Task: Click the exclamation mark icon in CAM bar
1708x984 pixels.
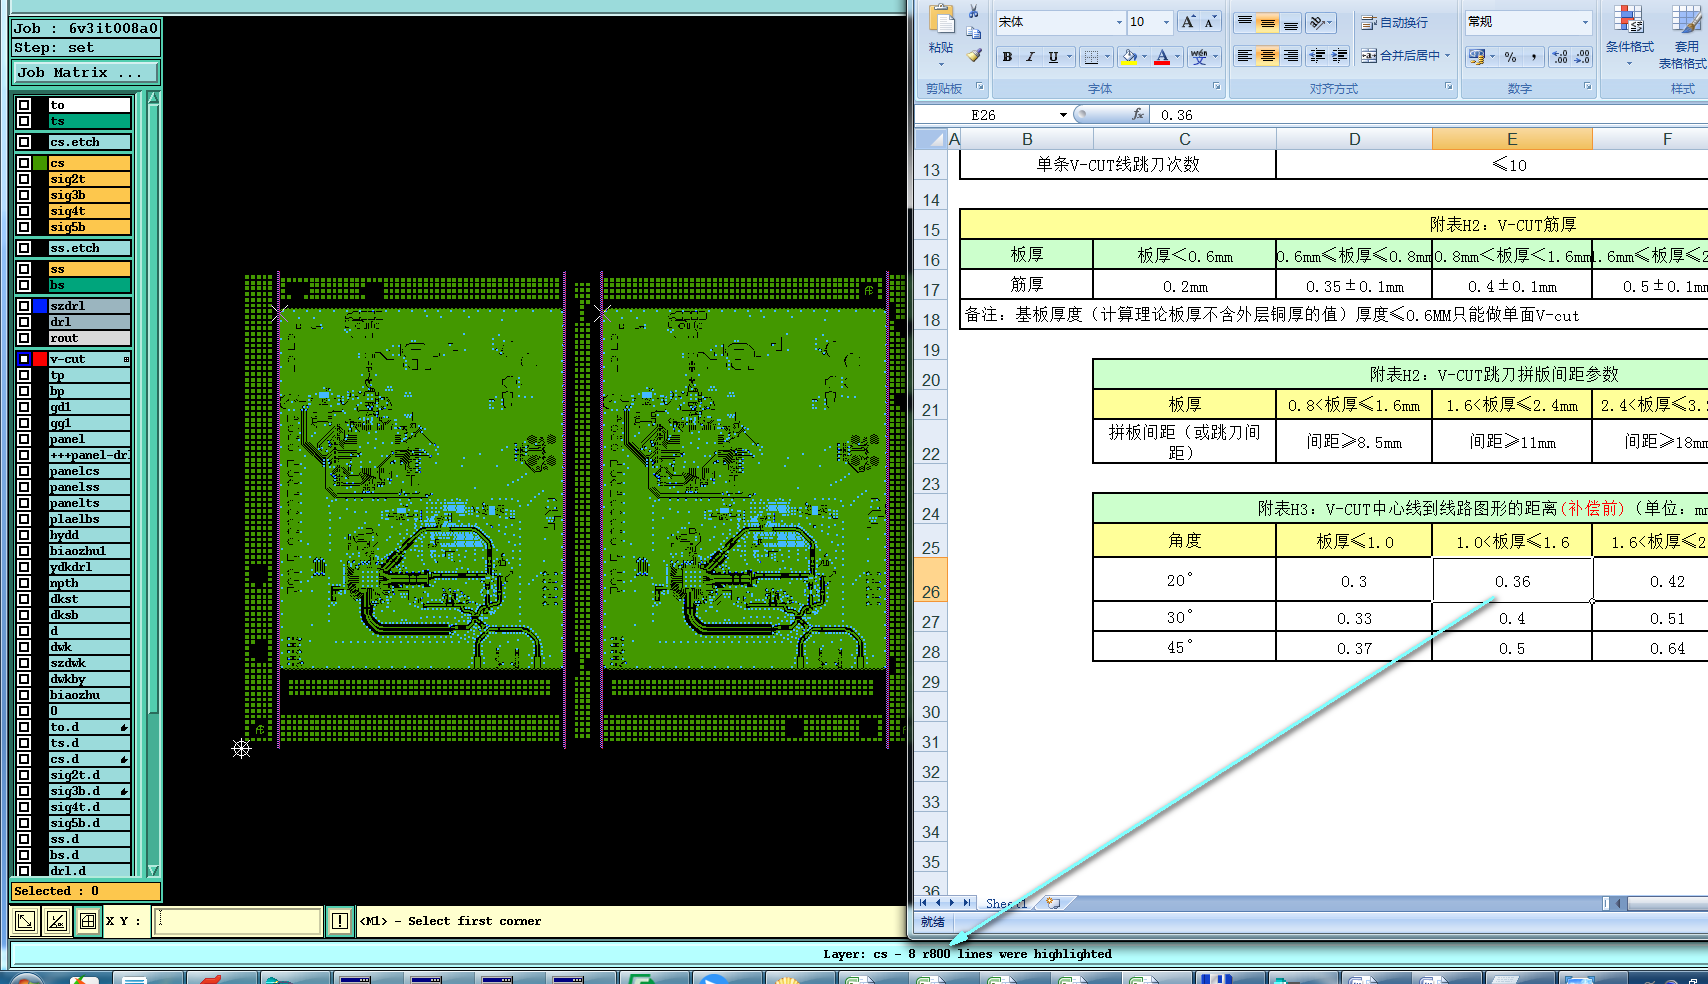Action: click(340, 921)
